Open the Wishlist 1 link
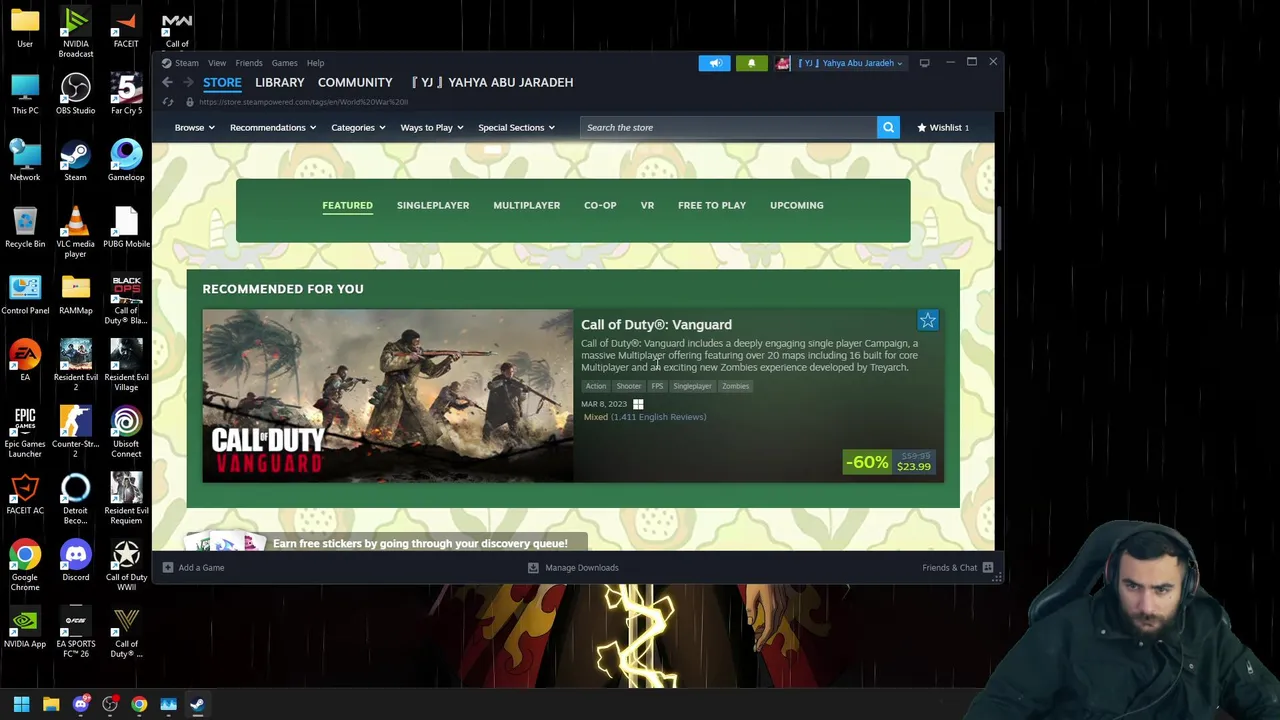 (943, 127)
